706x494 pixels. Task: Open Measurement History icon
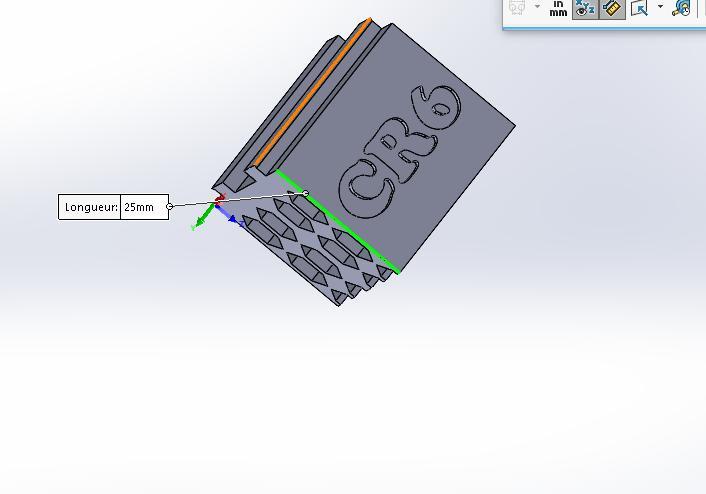pyautogui.click(x=681, y=8)
